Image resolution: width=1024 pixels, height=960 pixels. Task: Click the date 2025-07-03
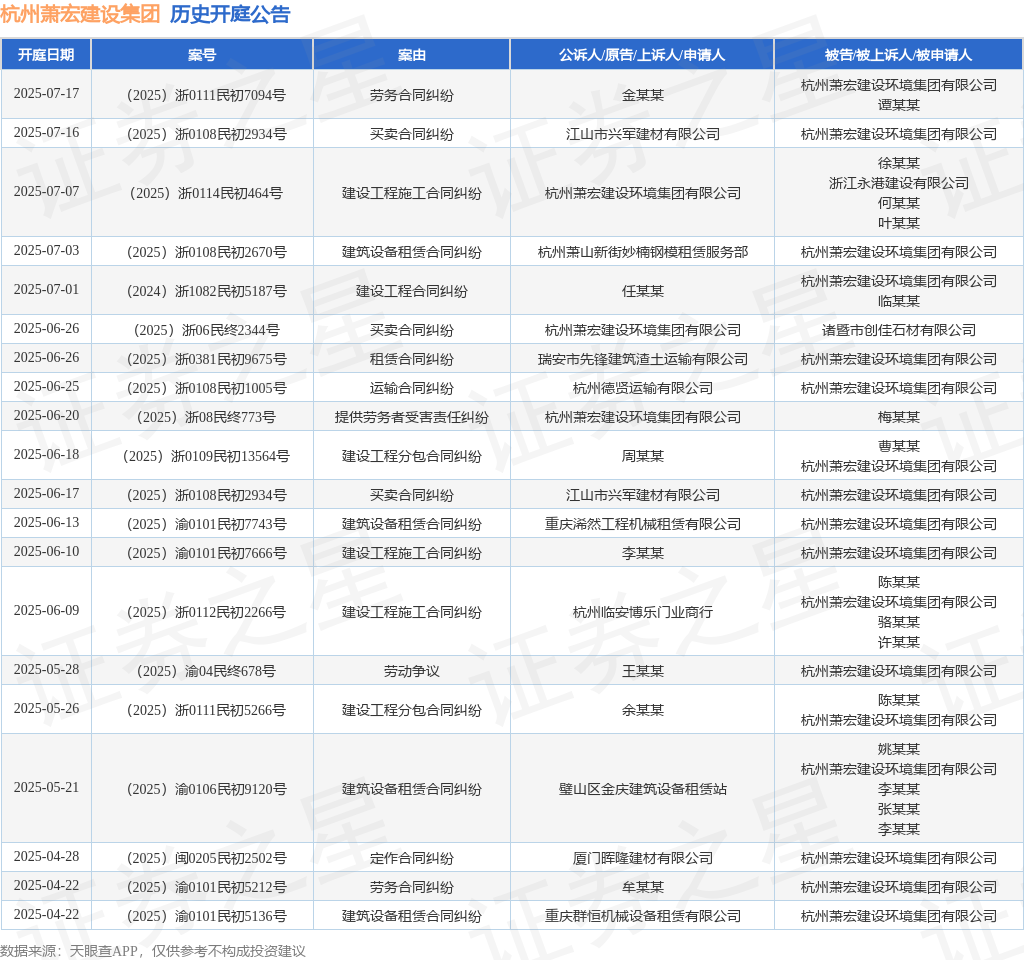coord(46,250)
